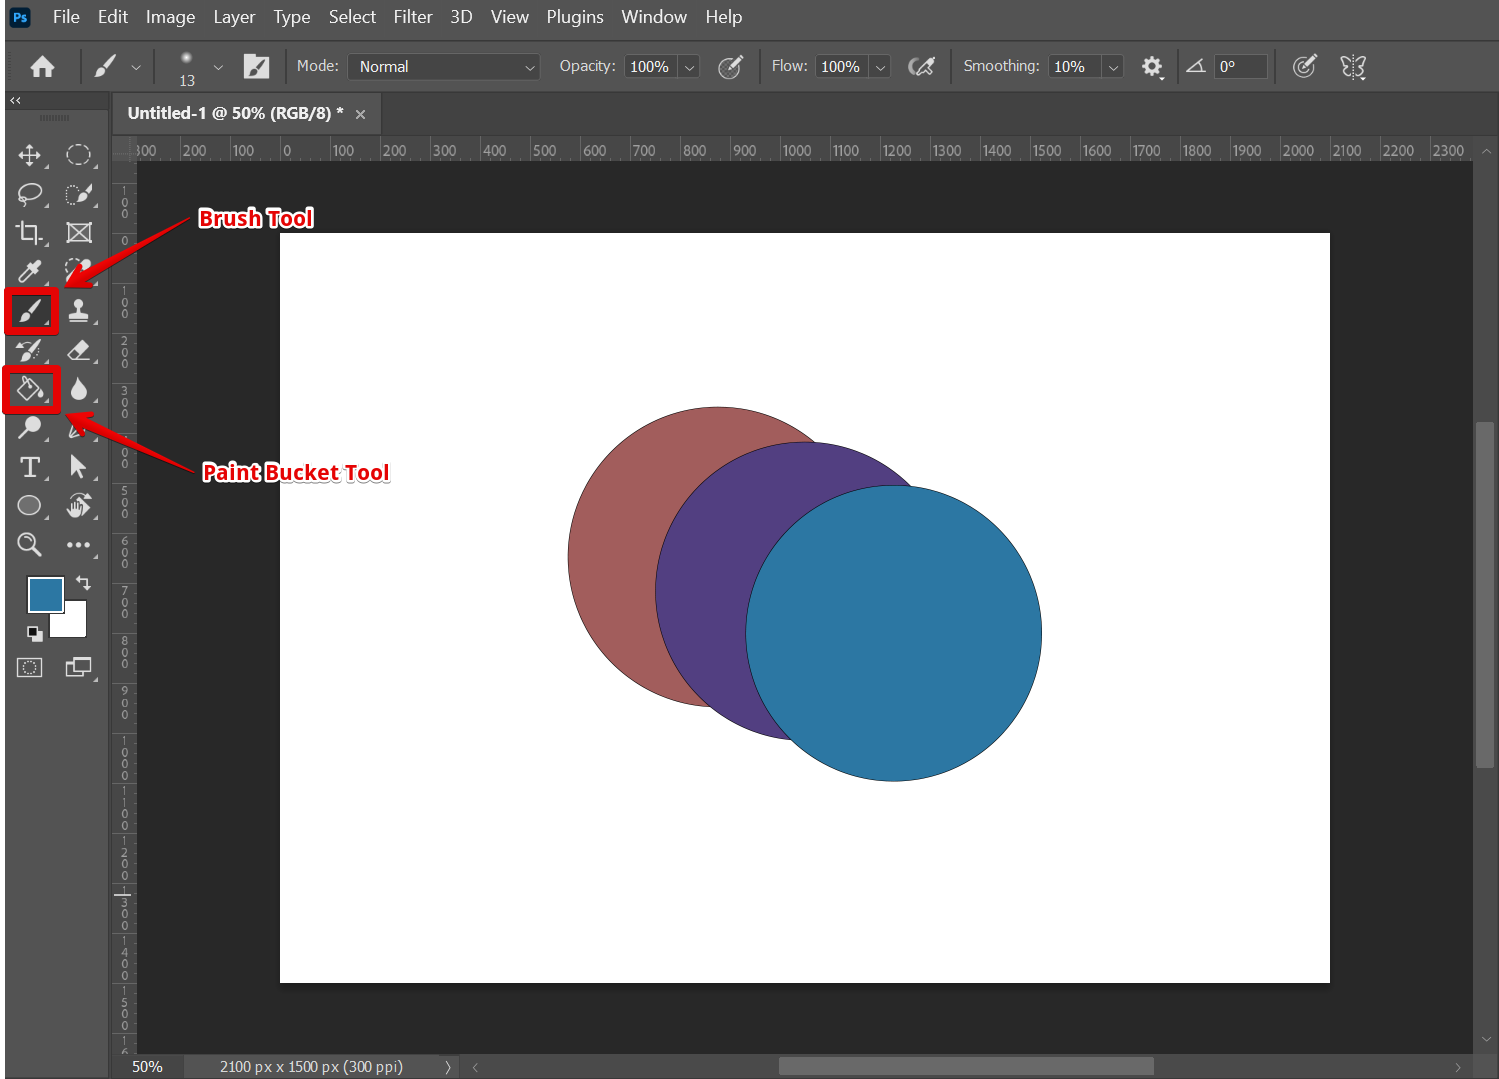This screenshot has height=1079, width=1499.
Task: Select the Crop tool
Action: [29, 233]
